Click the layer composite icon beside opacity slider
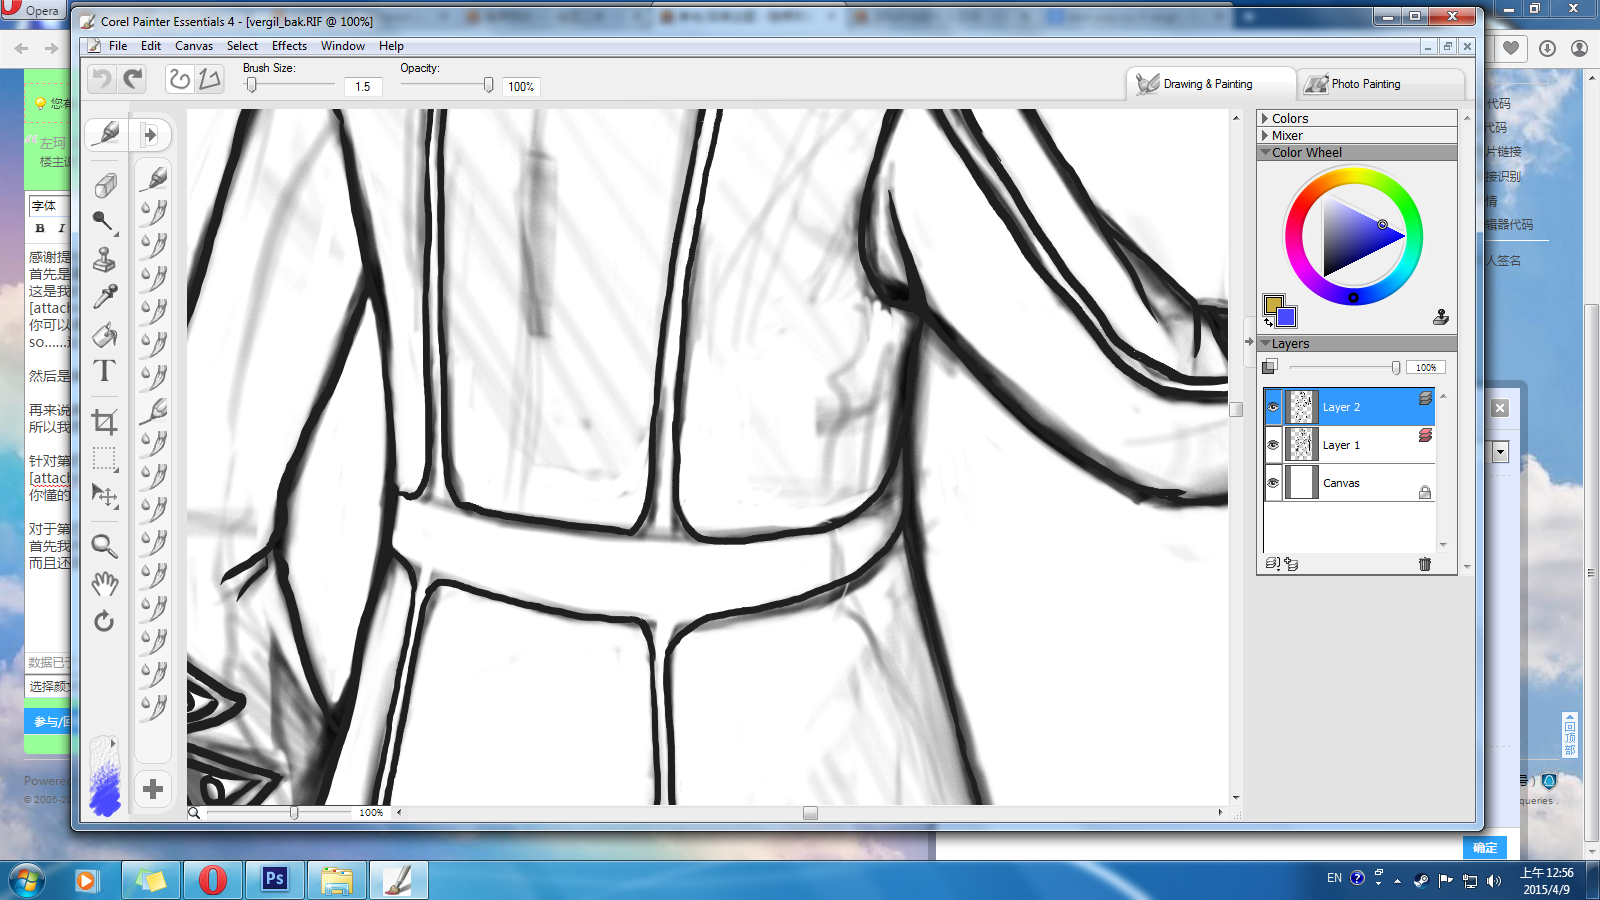Screen dimensions: 1600x900 pyautogui.click(x=1270, y=367)
